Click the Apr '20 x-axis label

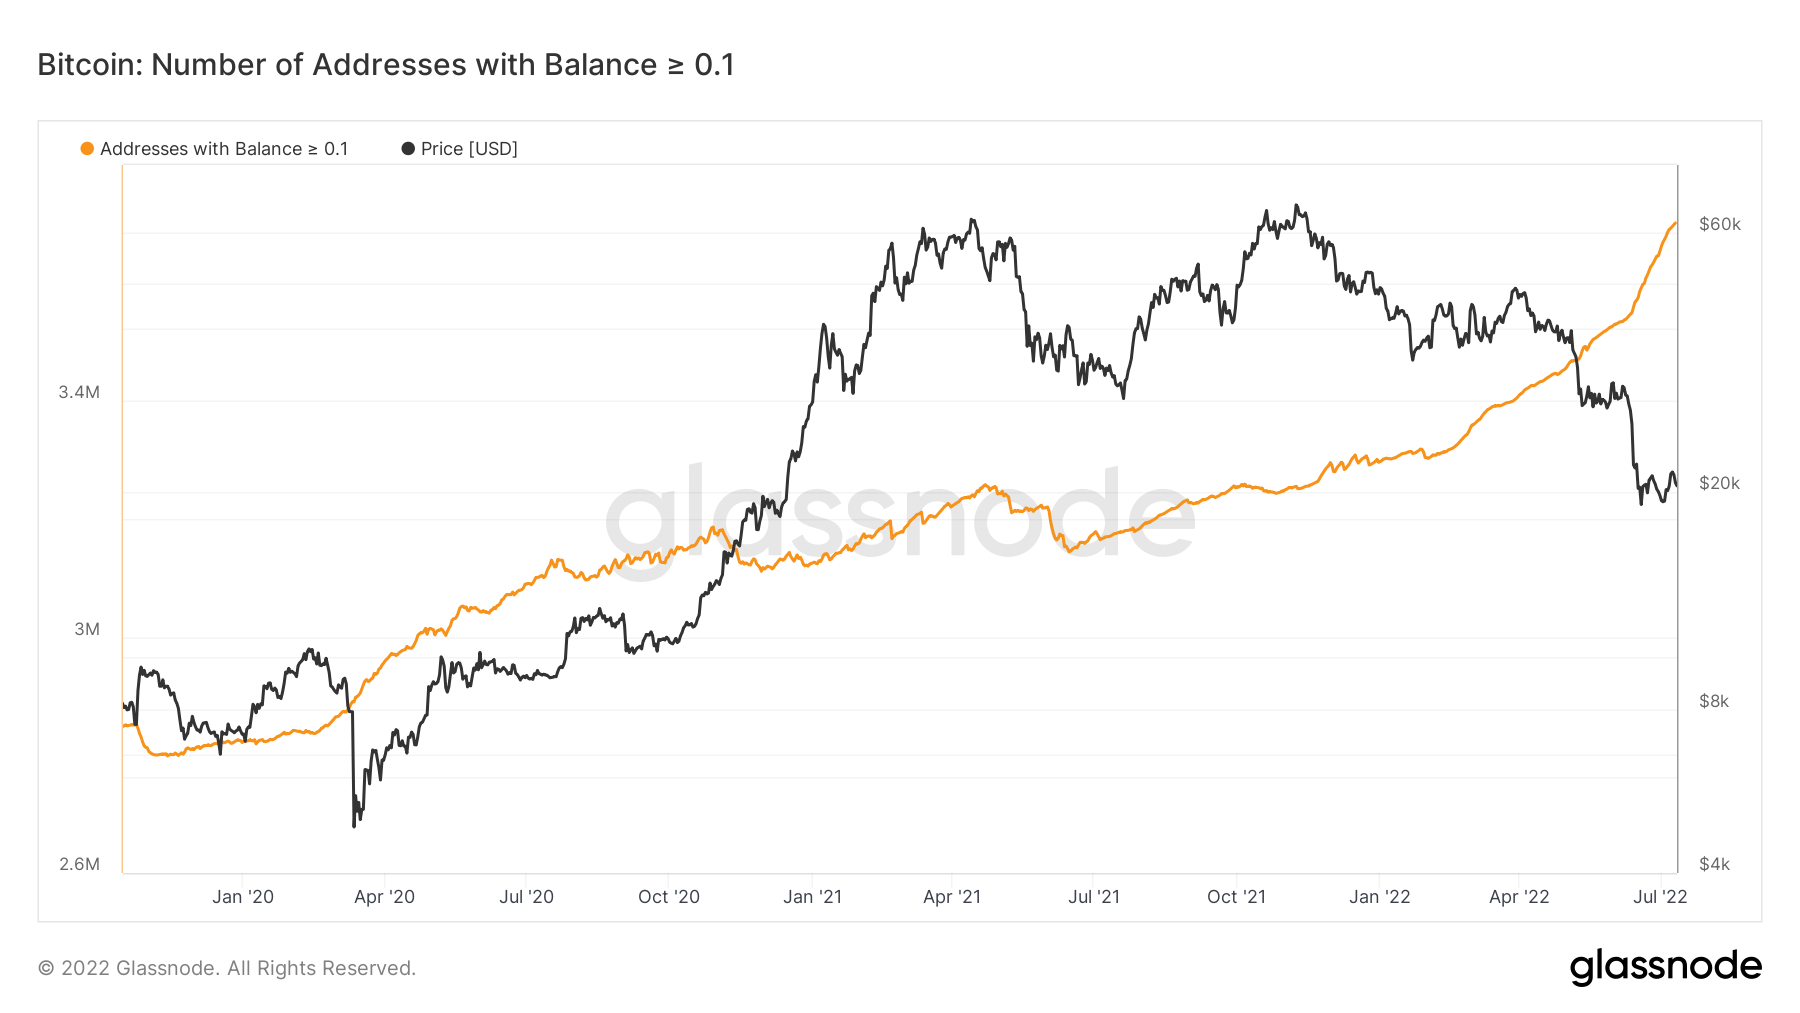tap(384, 897)
